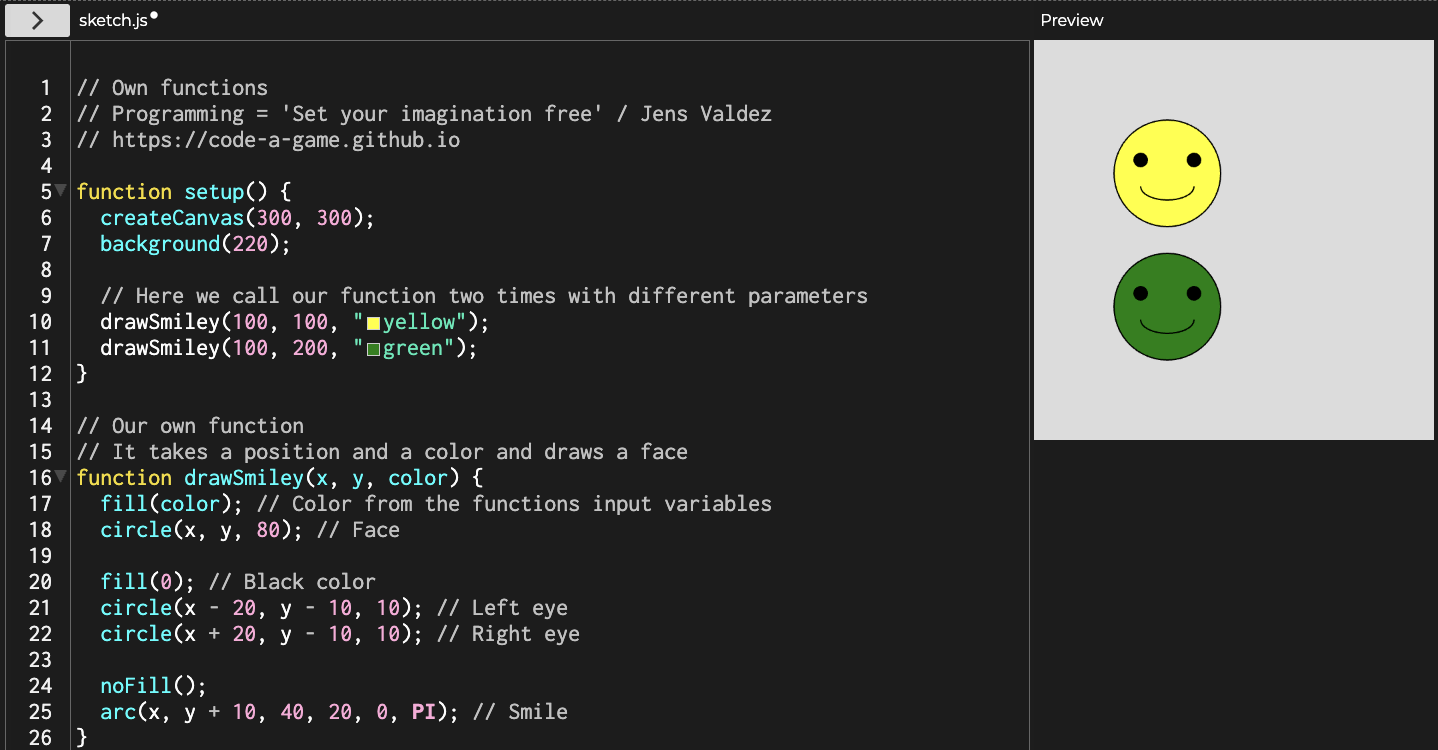Click the yellow smiley in the preview
The width and height of the screenshot is (1438, 750).
point(1167,172)
